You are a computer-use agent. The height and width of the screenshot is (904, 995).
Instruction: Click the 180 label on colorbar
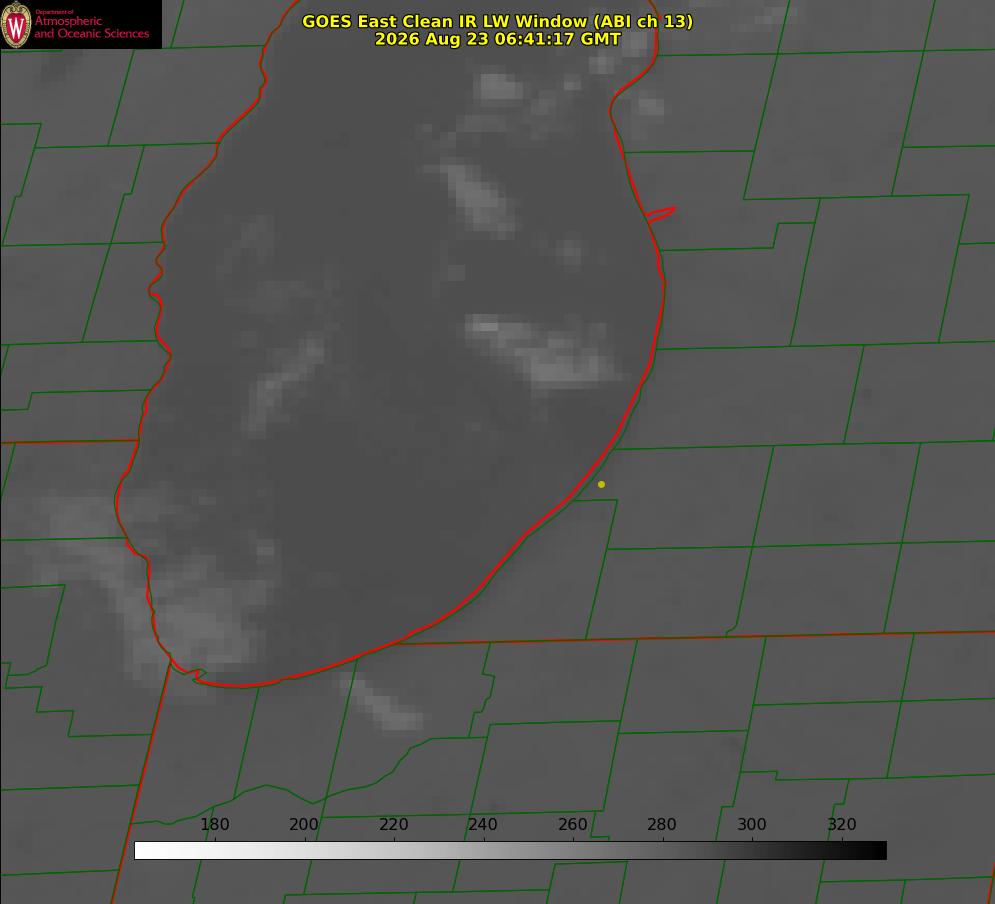pyautogui.click(x=214, y=824)
